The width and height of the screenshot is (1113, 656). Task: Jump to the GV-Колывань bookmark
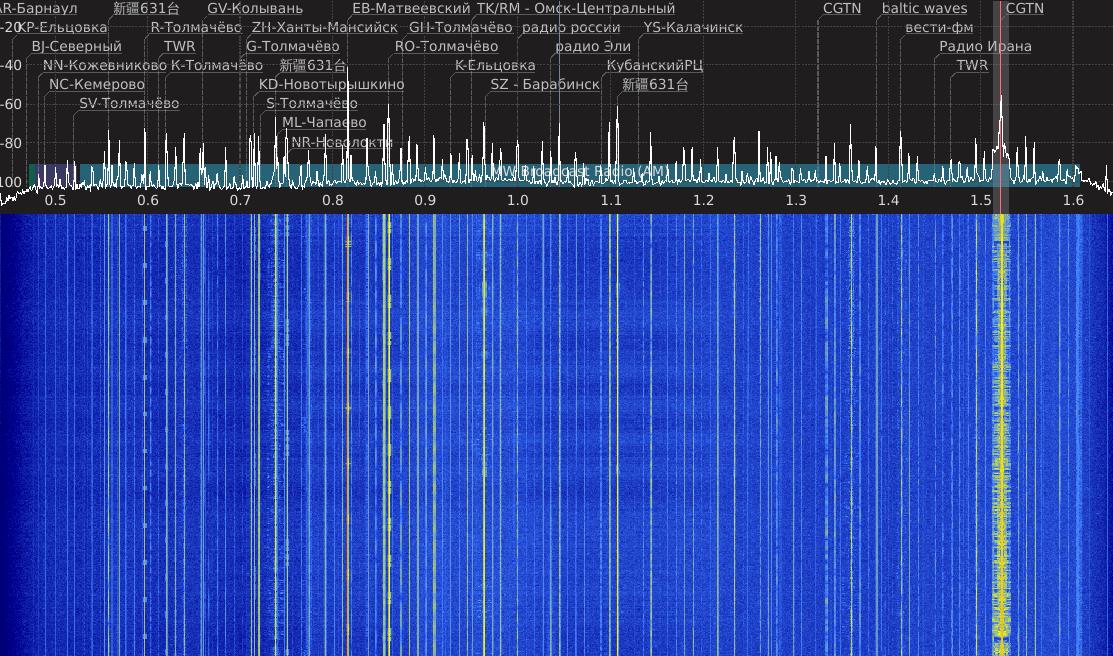pos(254,9)
